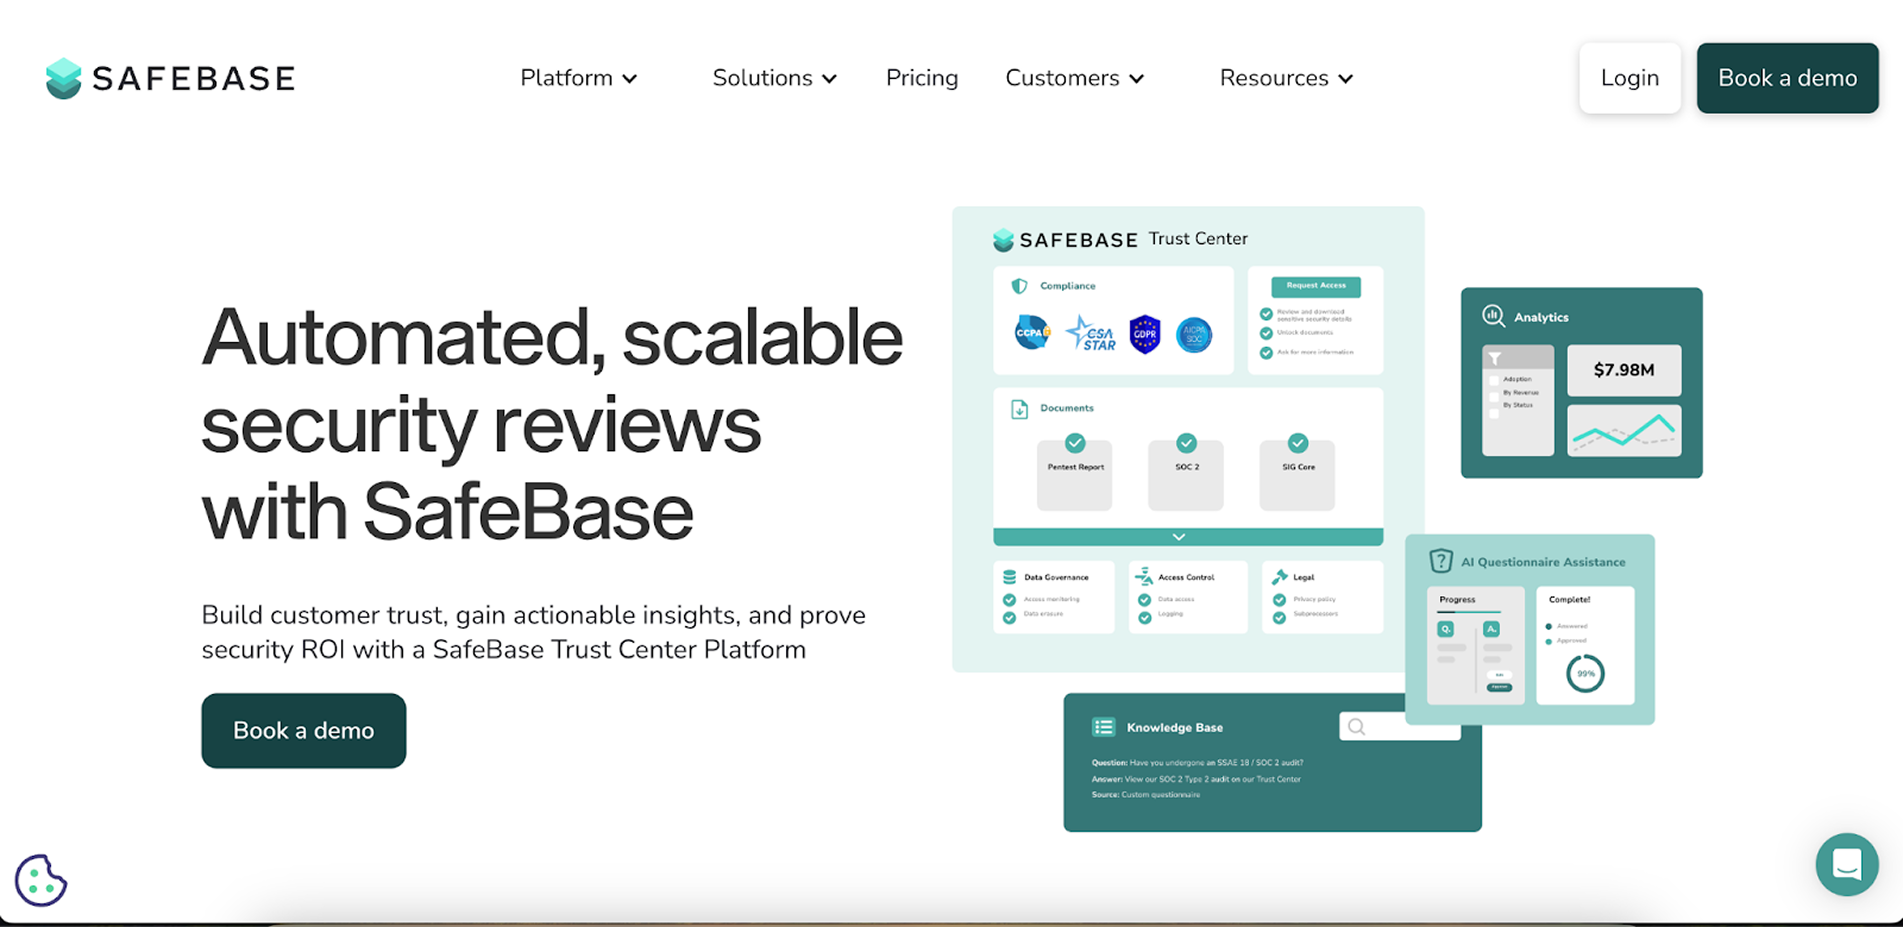
Task: Expand the Platform dropdown menu
Action: click(x=578, y=78)
